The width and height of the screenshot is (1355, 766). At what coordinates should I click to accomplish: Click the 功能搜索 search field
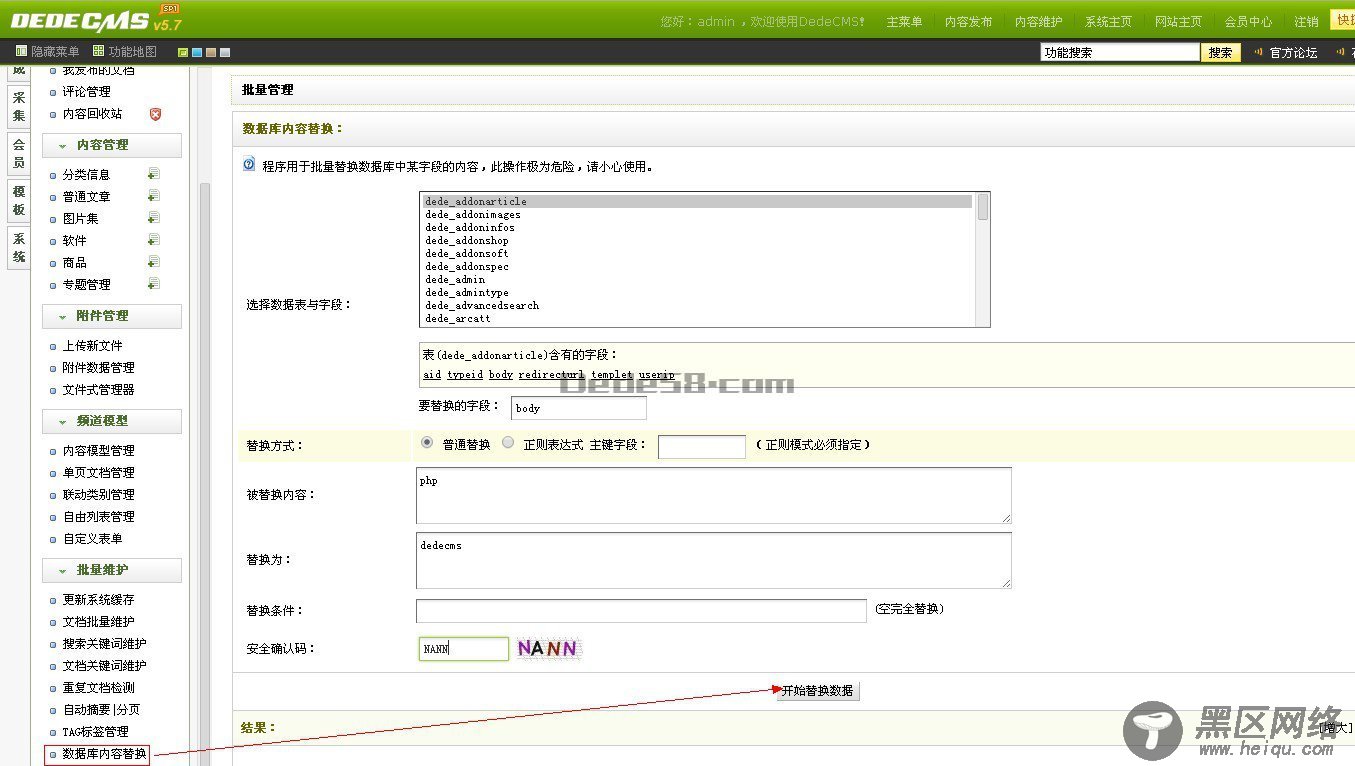pyautogui.click(x=1119, y=53)
